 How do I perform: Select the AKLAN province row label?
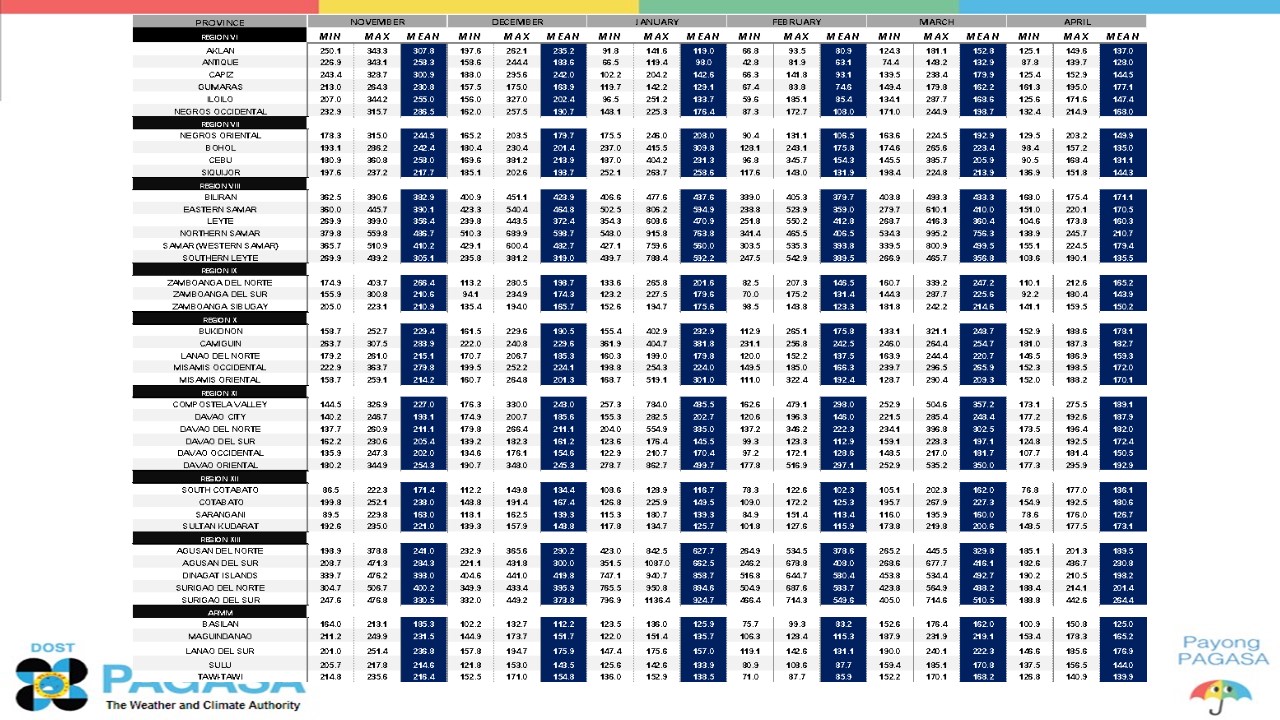220,50
